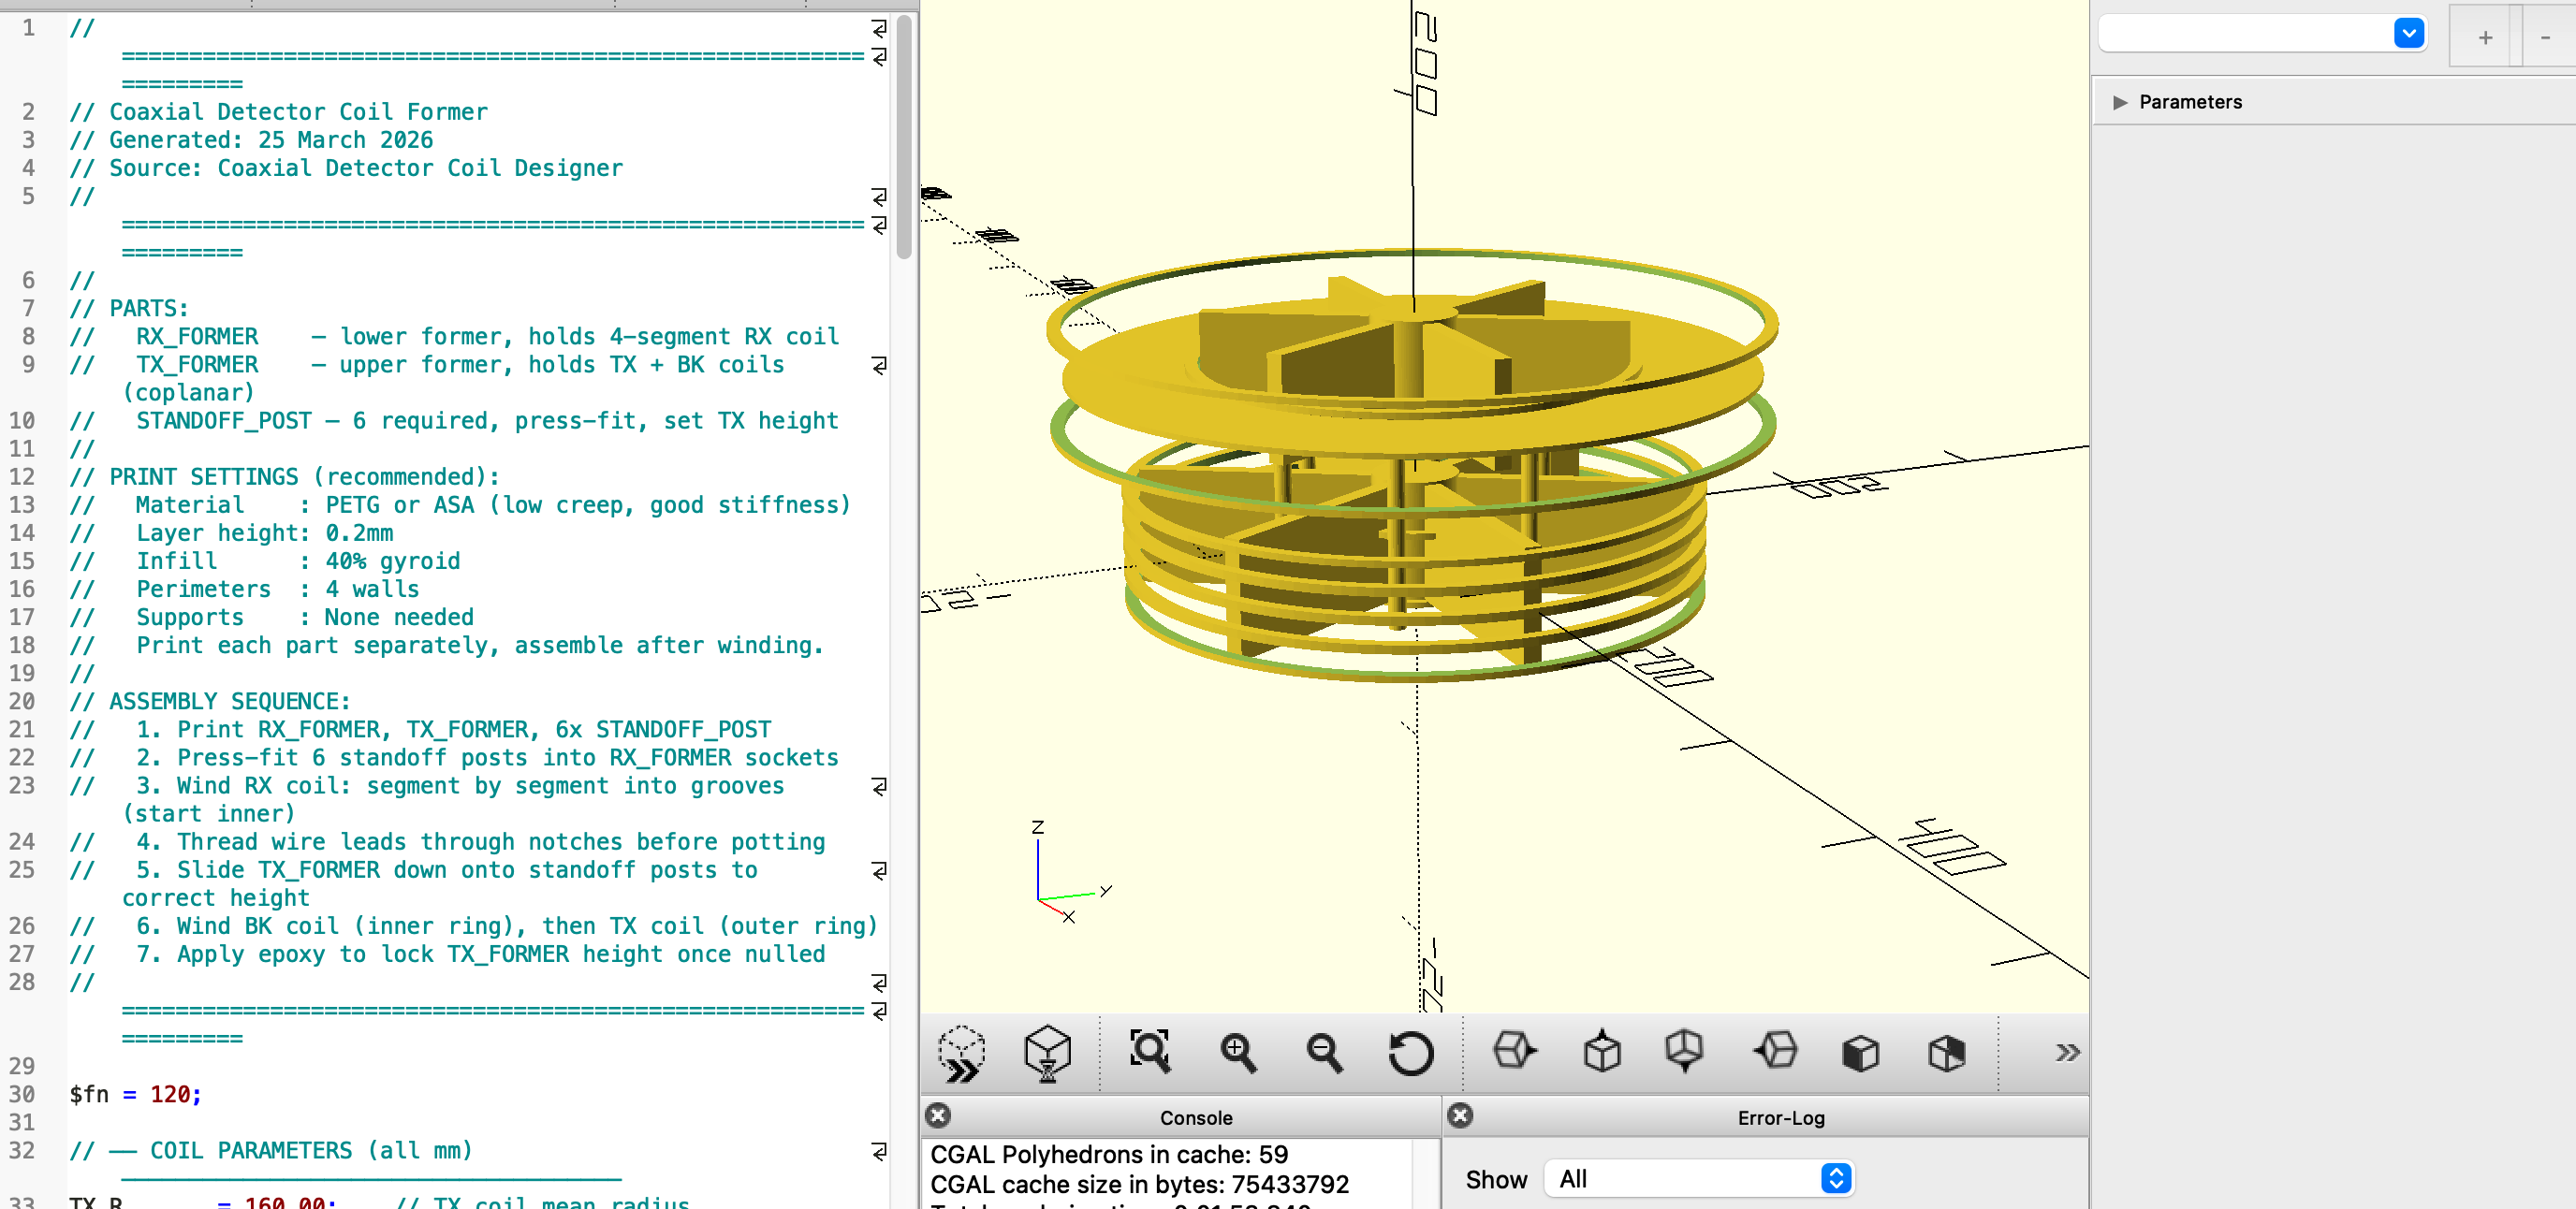Zoom in on the 3D view

(1238, 1053)
